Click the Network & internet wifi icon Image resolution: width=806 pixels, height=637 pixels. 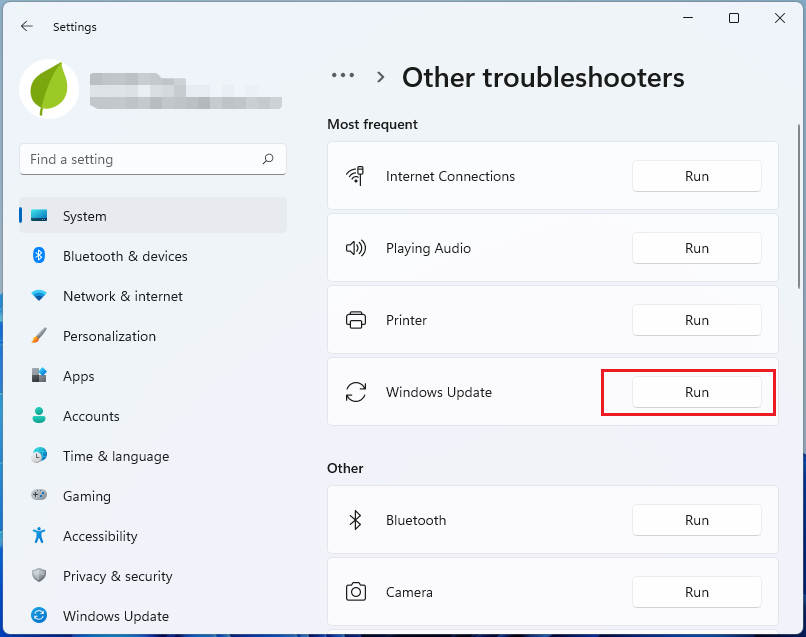(x=39, y=296)
